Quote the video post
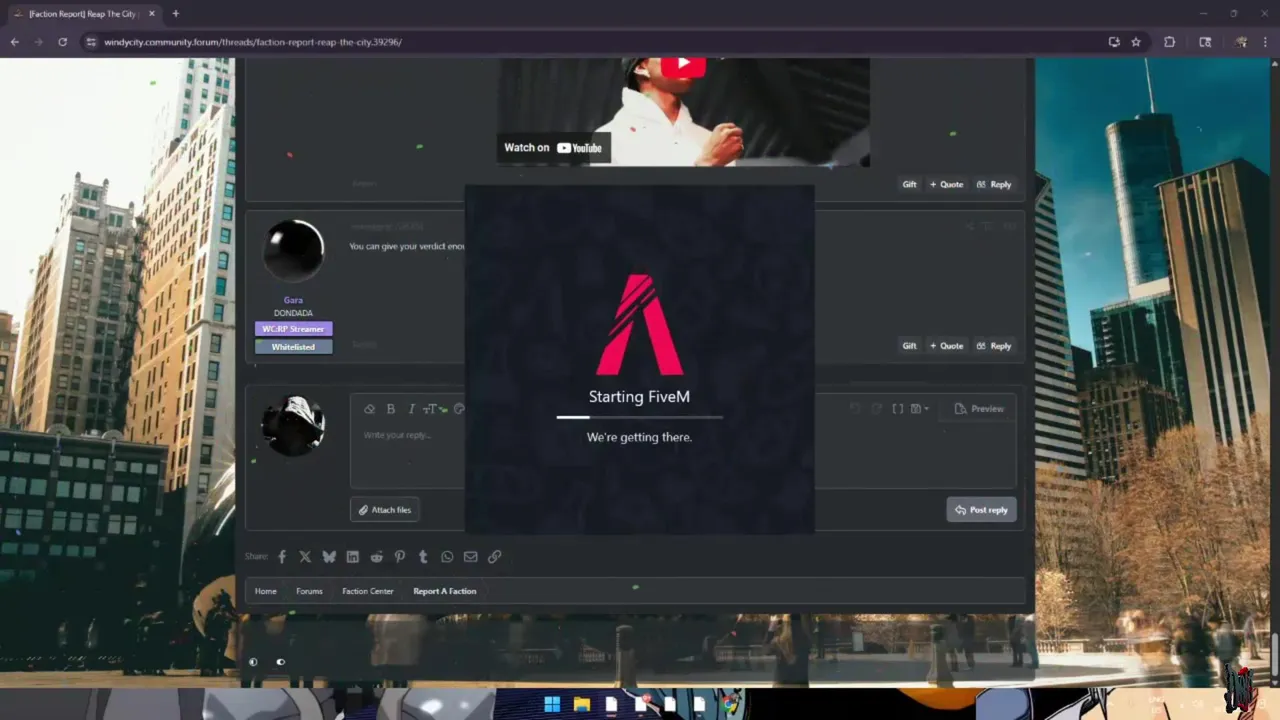 946,184
